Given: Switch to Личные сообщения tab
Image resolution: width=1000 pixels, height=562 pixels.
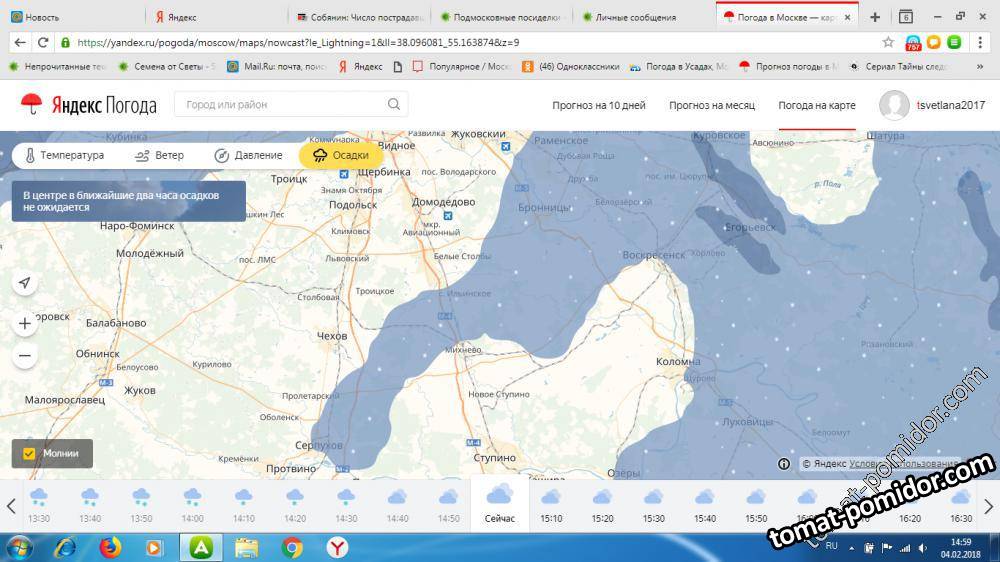Looking at the screenshot, I should coord(643,17).
